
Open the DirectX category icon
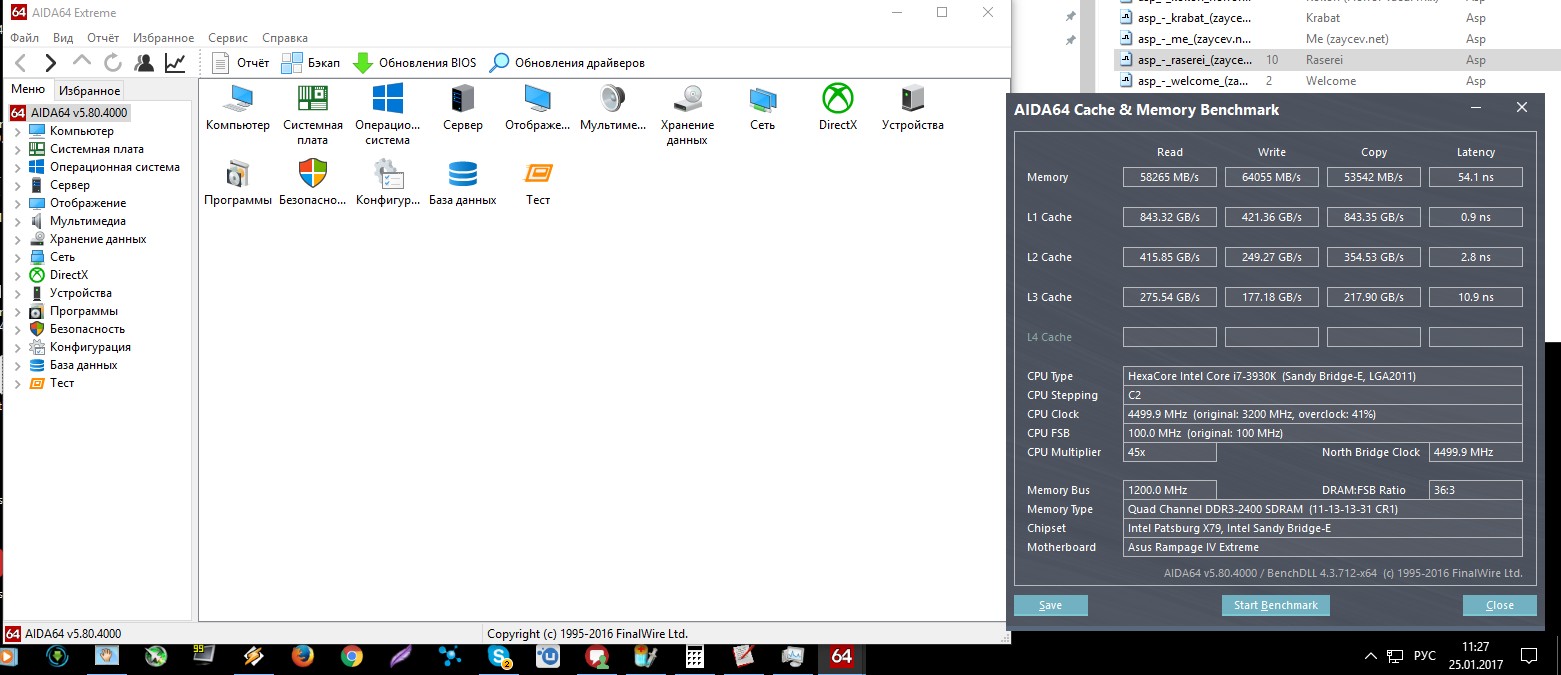[837, 100]
